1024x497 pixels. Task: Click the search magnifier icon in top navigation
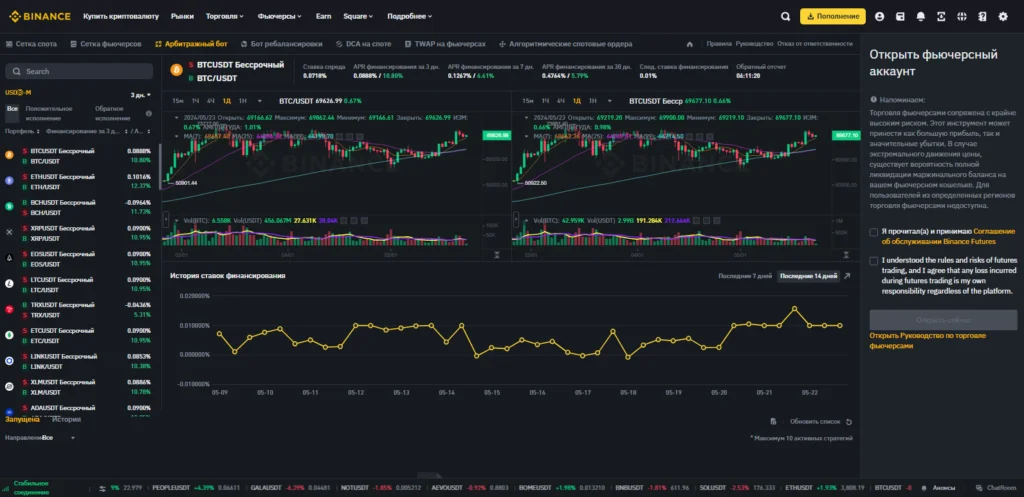pyautogui.click(x=786, y=16)
